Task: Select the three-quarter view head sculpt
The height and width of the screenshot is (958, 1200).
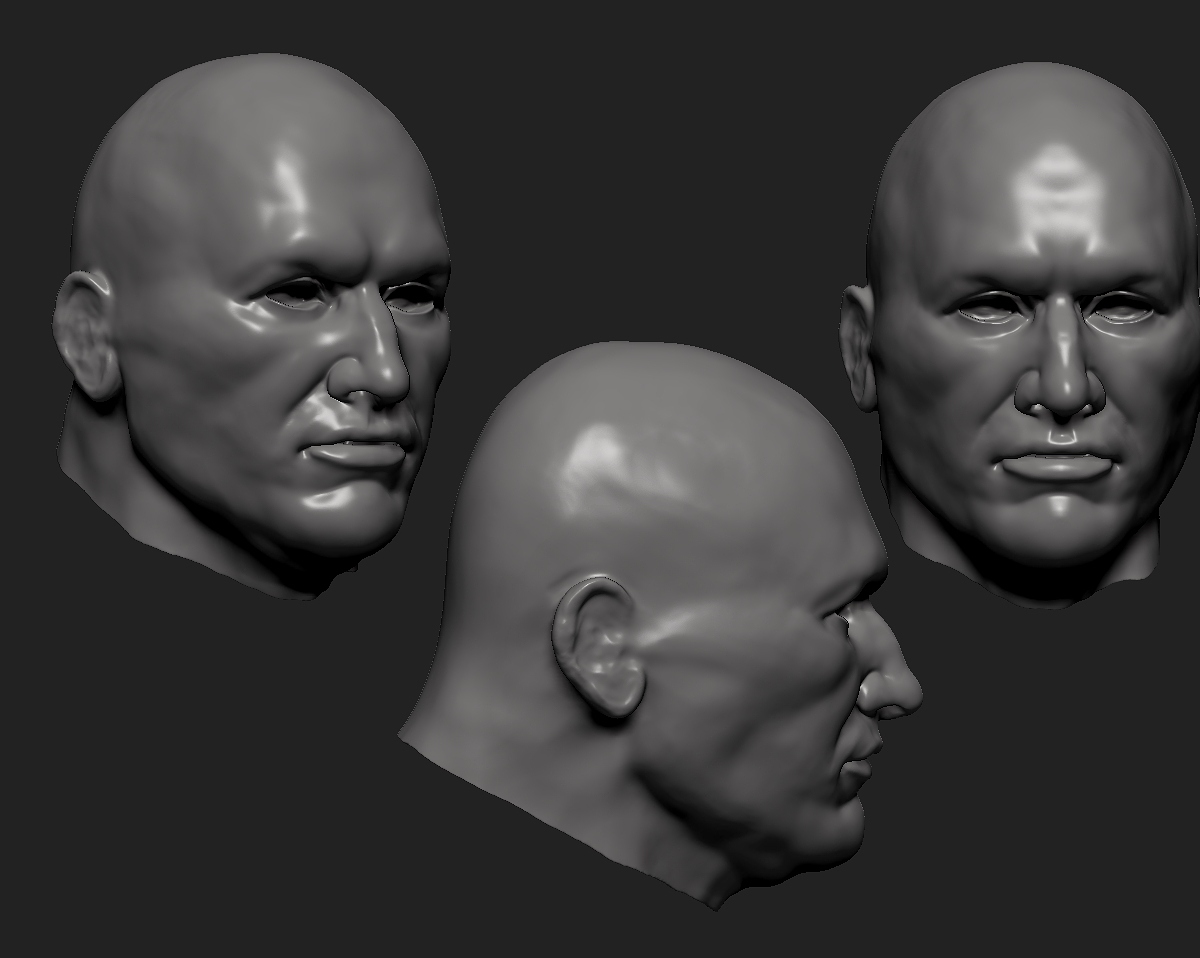Action: 252,325
